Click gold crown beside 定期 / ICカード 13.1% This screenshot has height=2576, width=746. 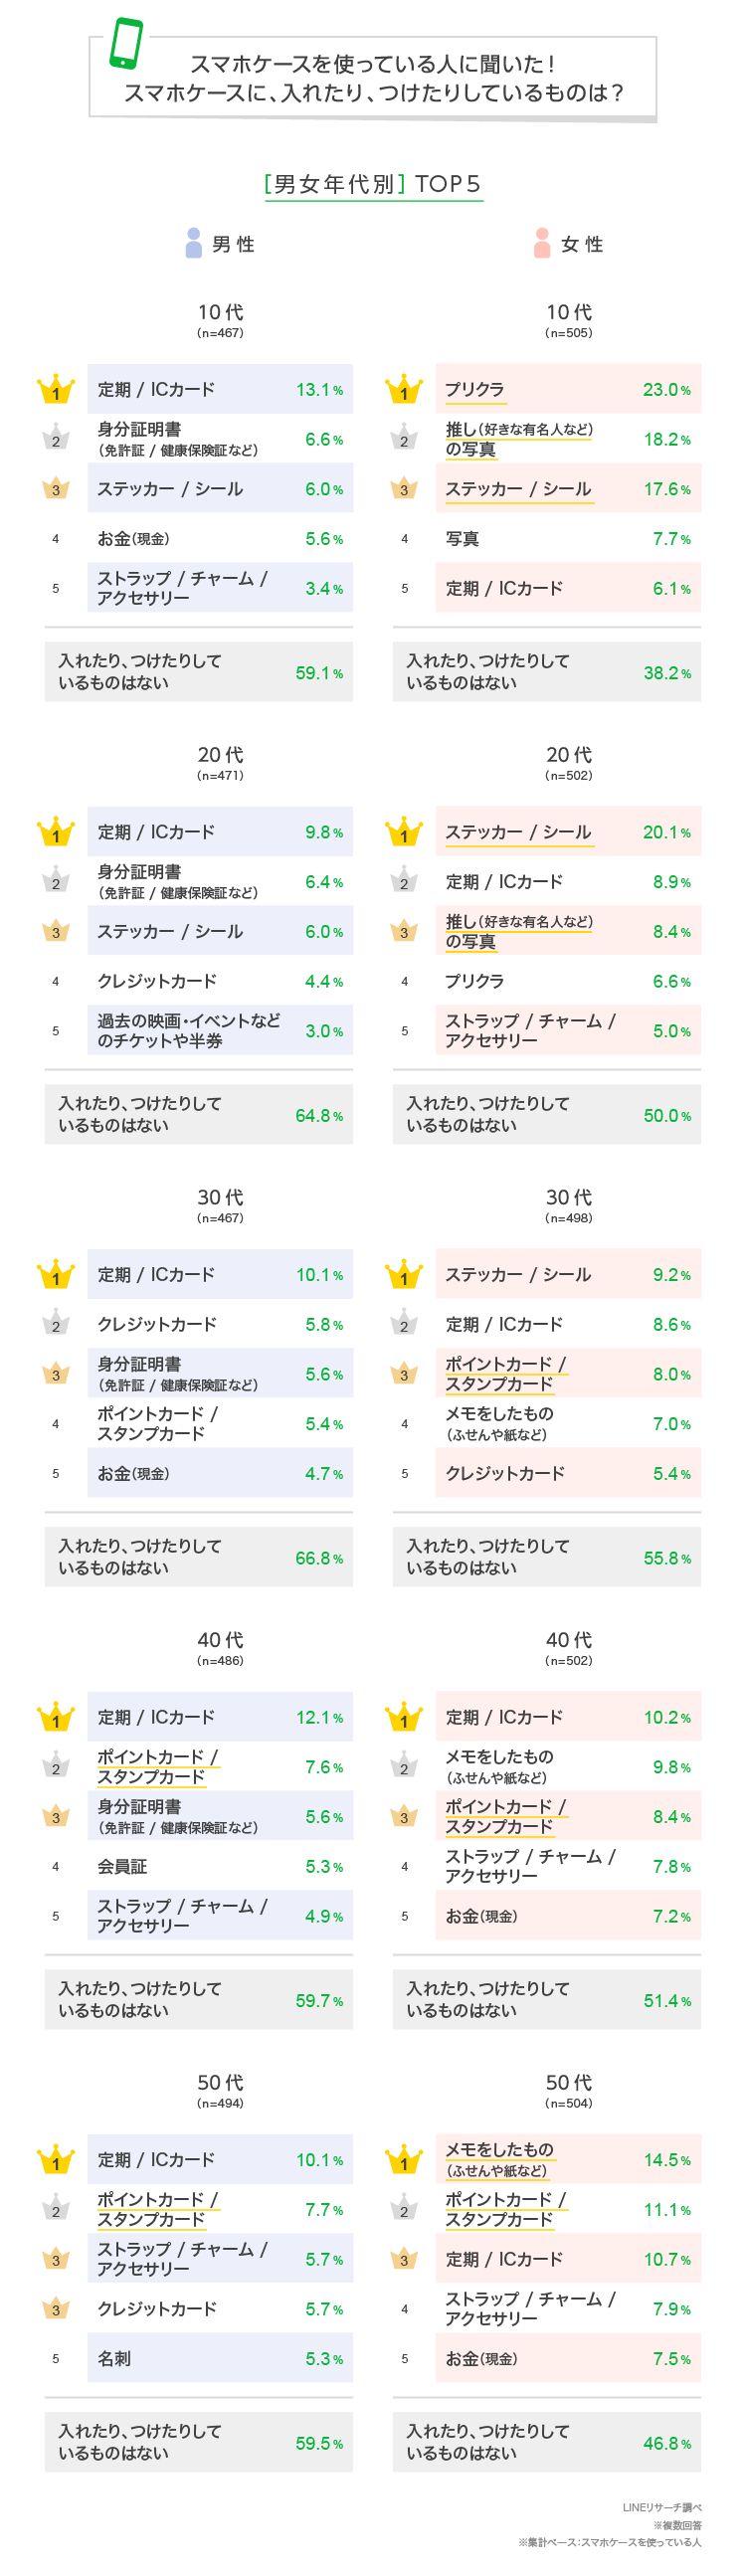[56, 389]
